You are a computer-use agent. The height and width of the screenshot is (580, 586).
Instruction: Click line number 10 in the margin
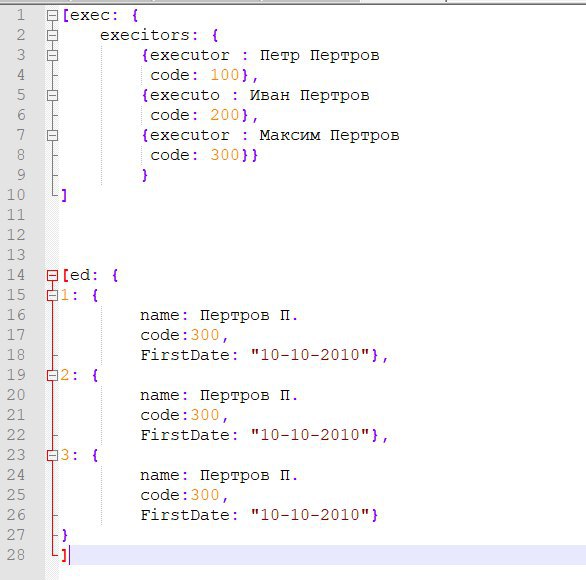pyautogui.click(x=16, y=195)
